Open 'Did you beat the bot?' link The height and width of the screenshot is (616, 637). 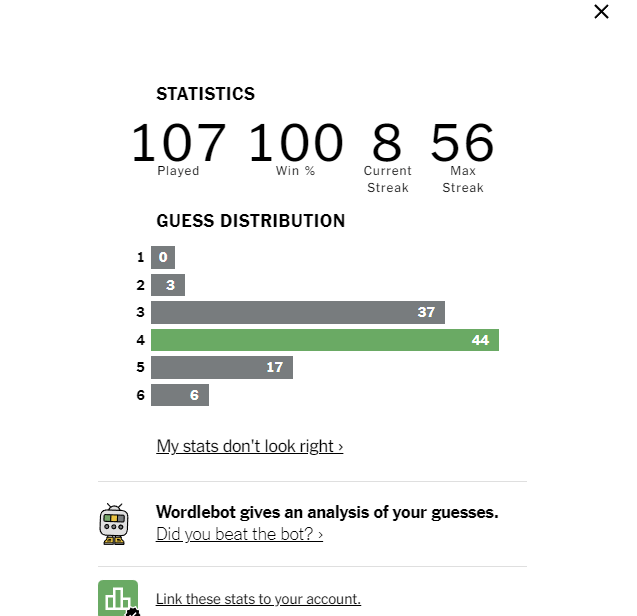[239, 534]
